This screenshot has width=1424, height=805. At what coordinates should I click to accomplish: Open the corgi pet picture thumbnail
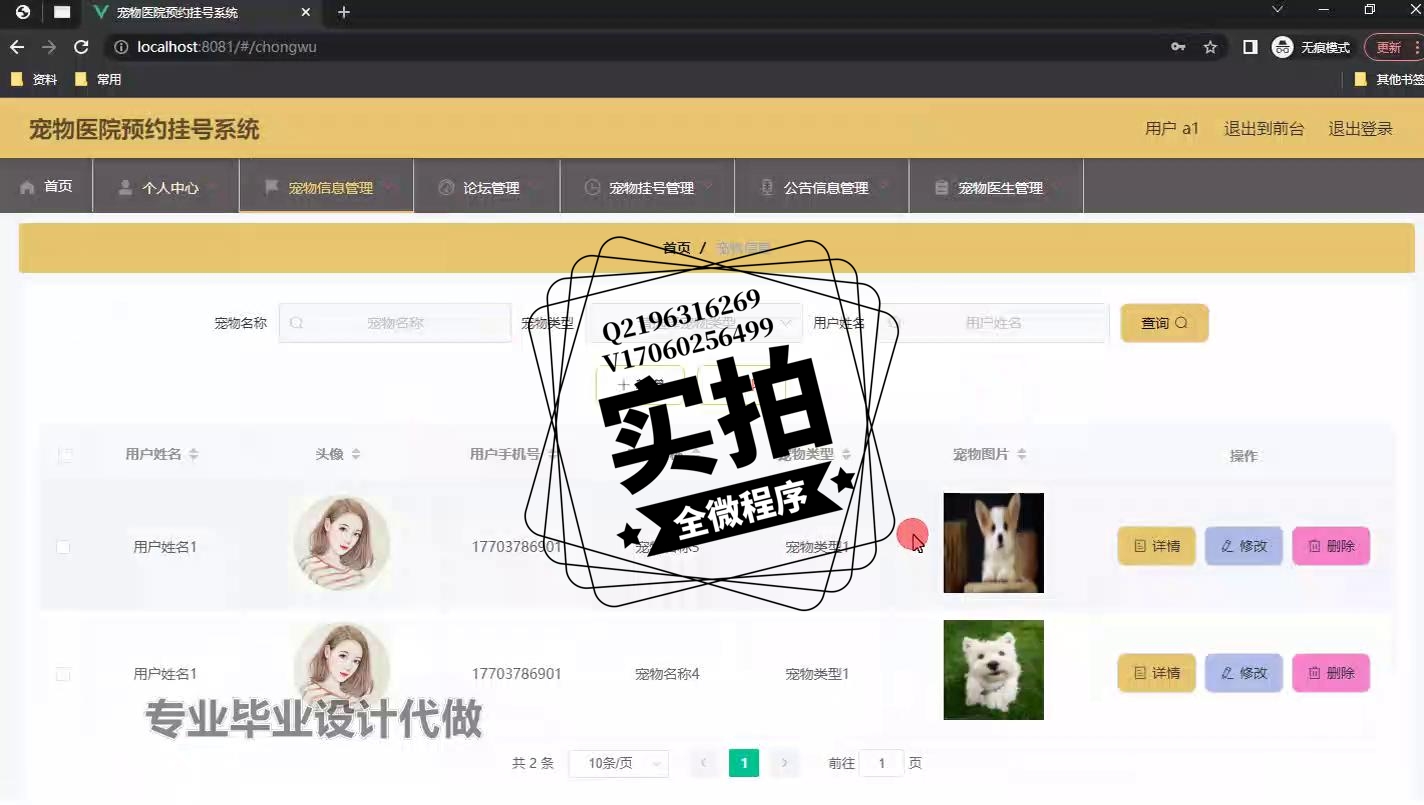[994, 543]
